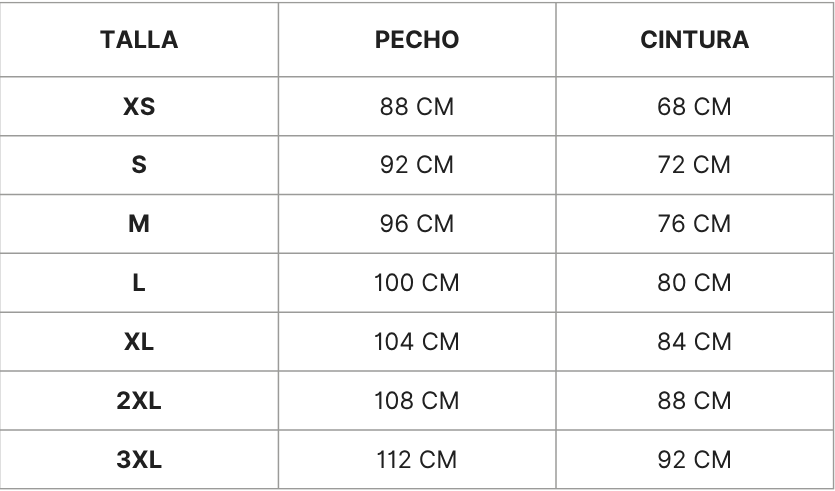Click the 88 CM chest value for XS
The image size is (835, 491).
[417, 107]
